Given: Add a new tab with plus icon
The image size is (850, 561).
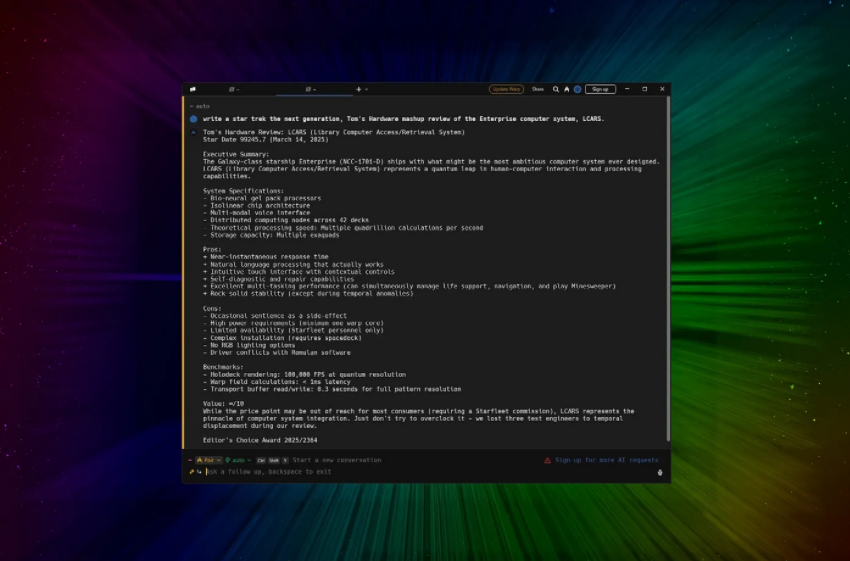Looking at the screenshot, I should (x=358, y=89).
